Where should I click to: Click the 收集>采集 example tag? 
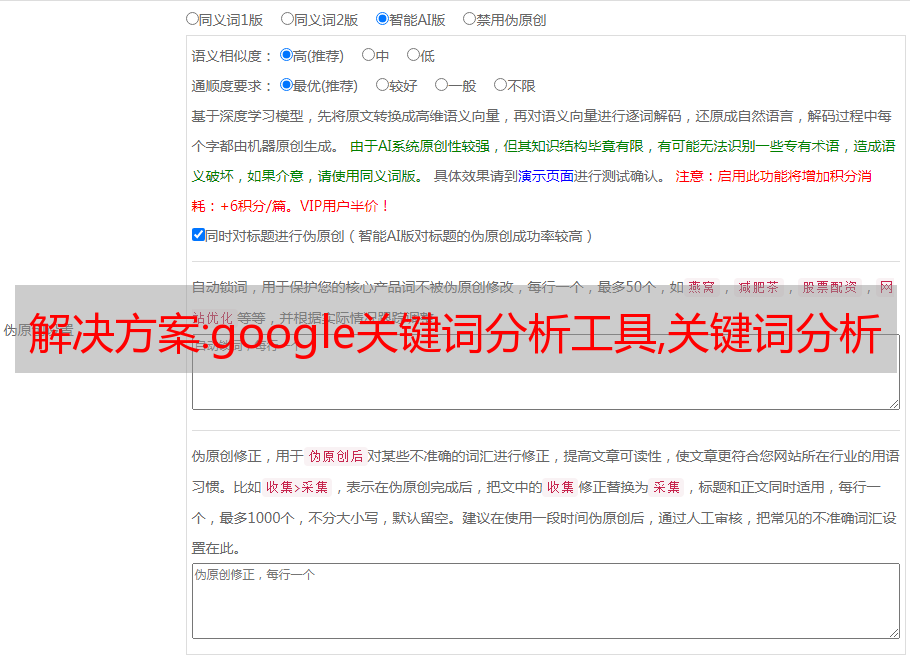(x=297, y=487)
